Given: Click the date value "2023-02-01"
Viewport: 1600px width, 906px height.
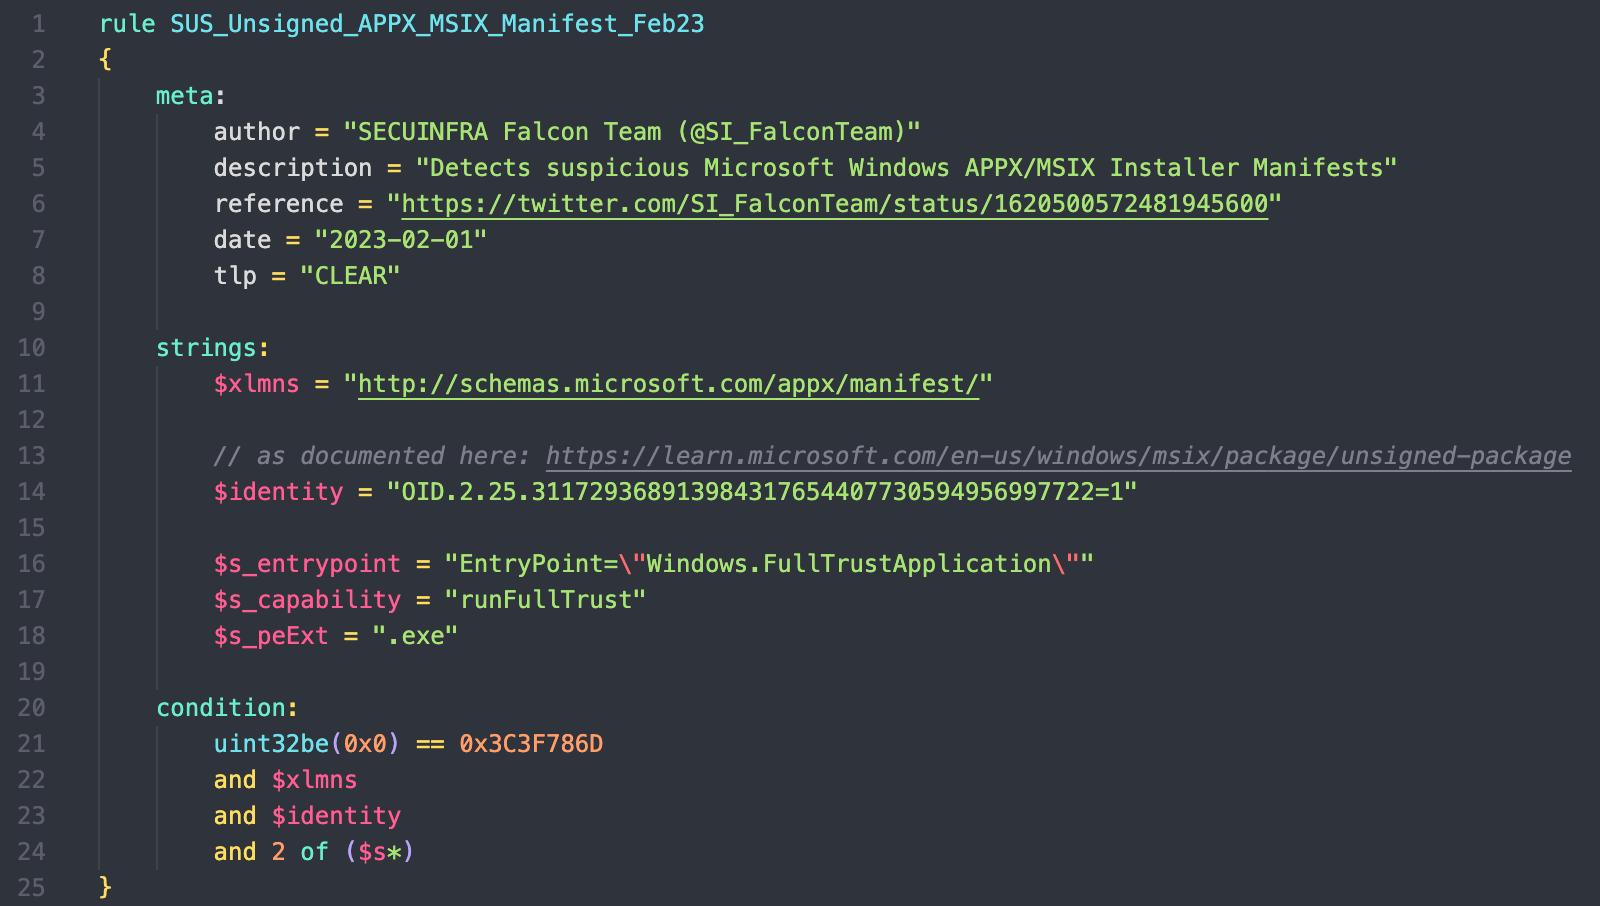Looking at the screenshot, I should coord(400,240).
